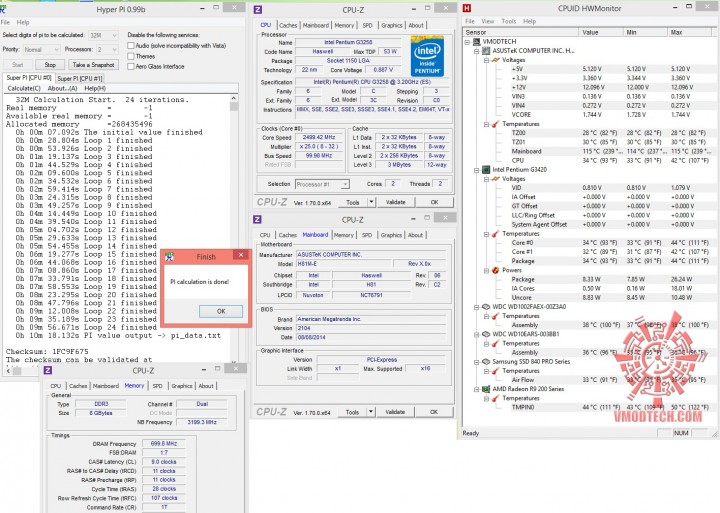Click the Tools button in top CPU-Z window
Viewport: 720px width, 513px height.
[353, 202]
